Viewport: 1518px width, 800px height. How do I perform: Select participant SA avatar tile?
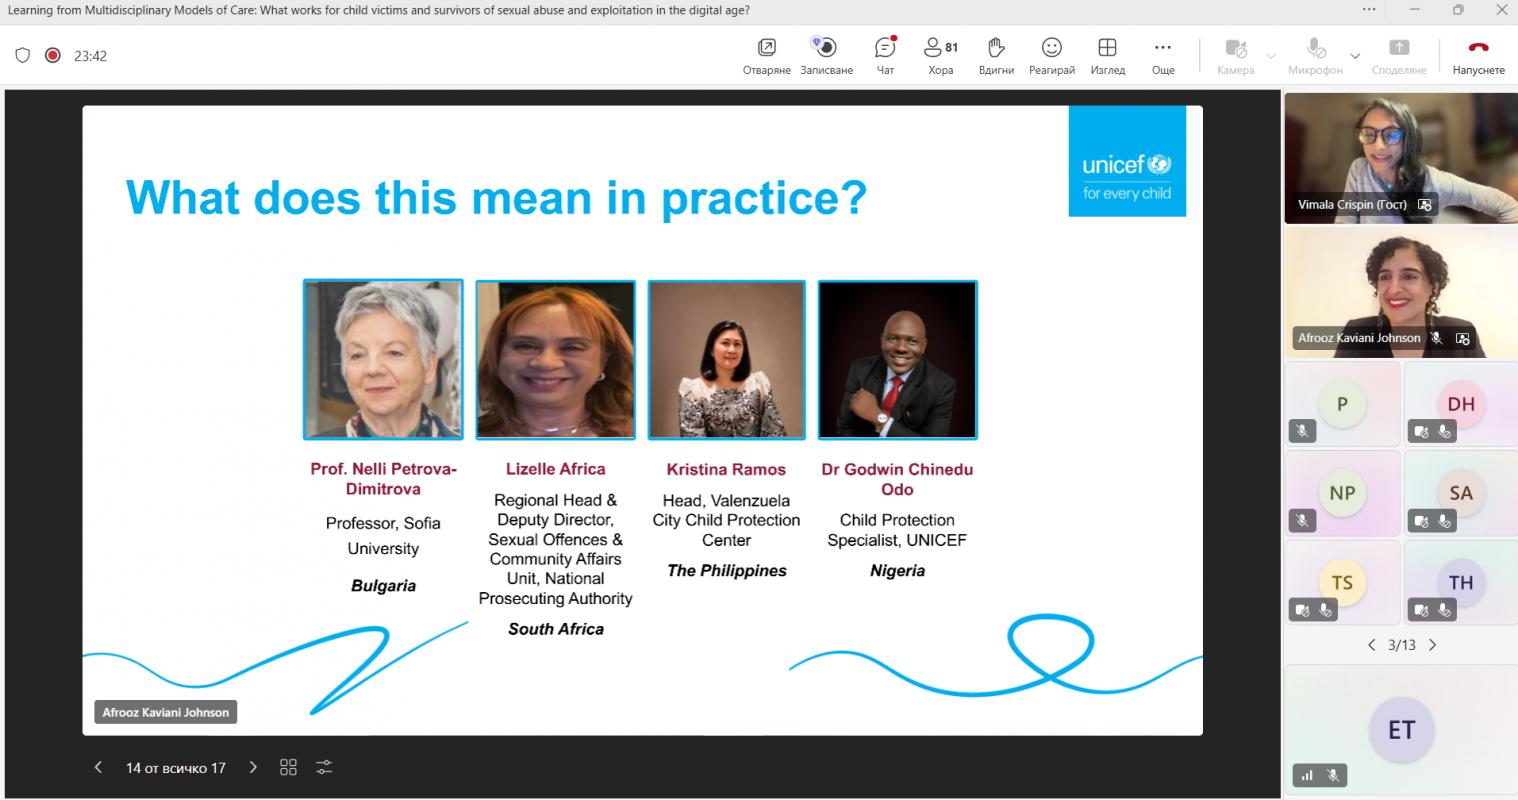[x=1461, y=493]
